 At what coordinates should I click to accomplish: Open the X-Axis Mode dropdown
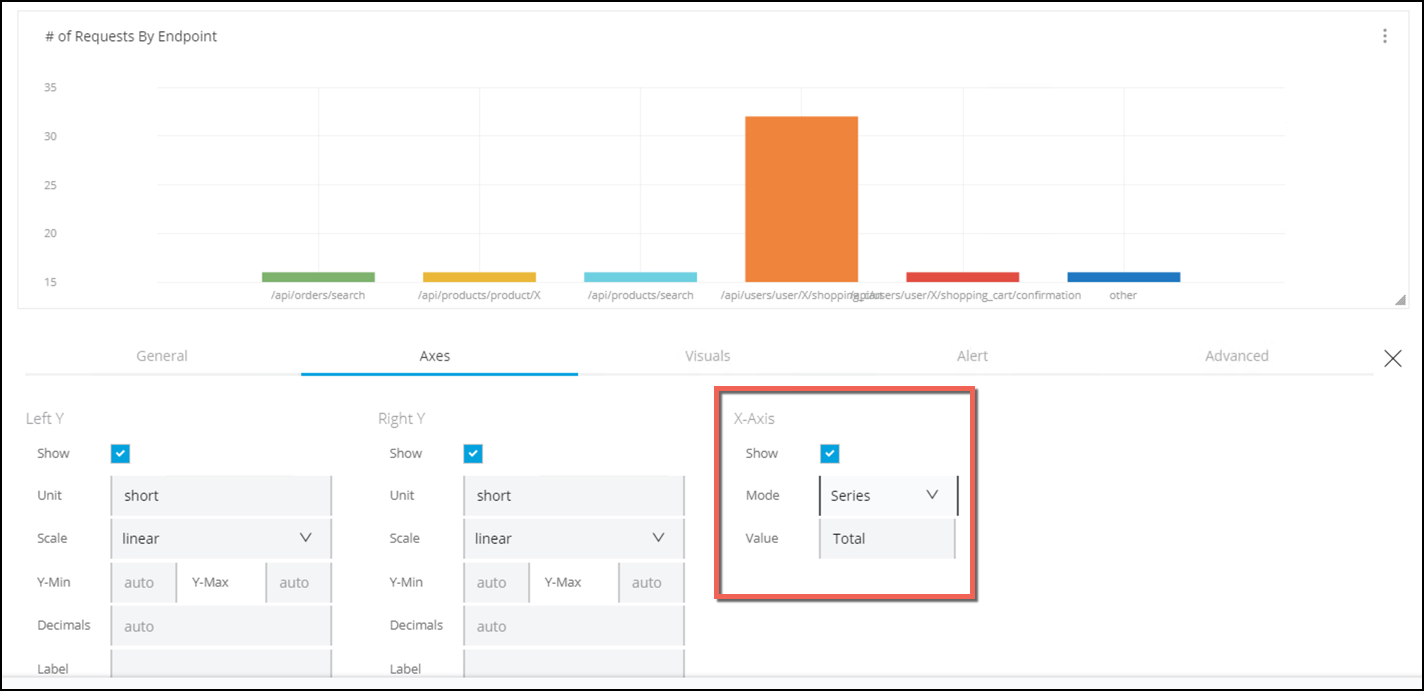pos(887,495)
